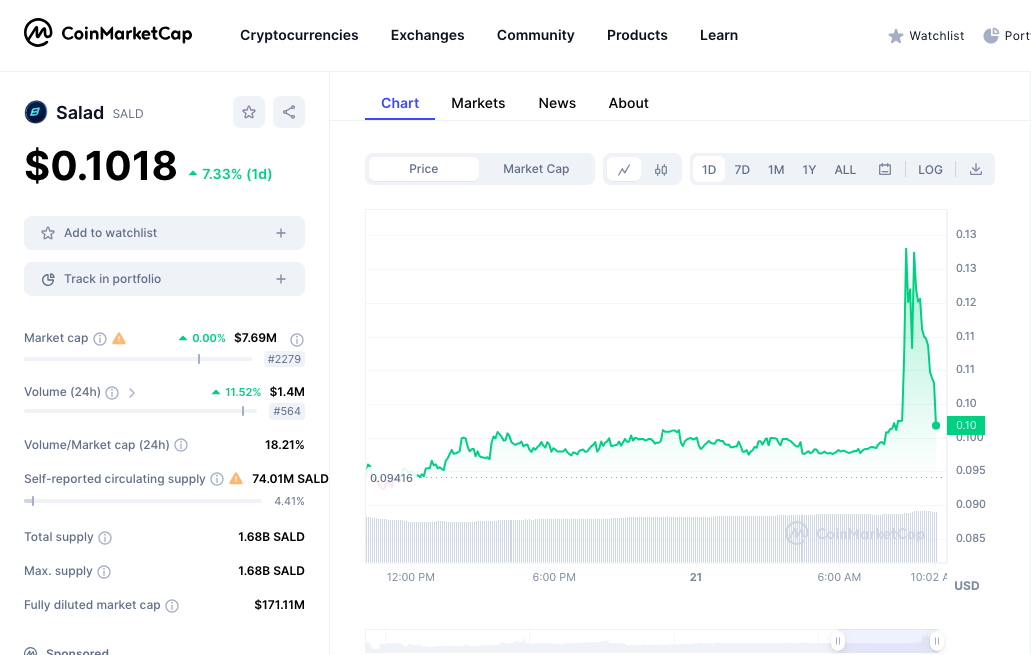Viewport: 1031px width, 655px height.
Task: Open the share options for Salad
Action: [x=289, y=112]
